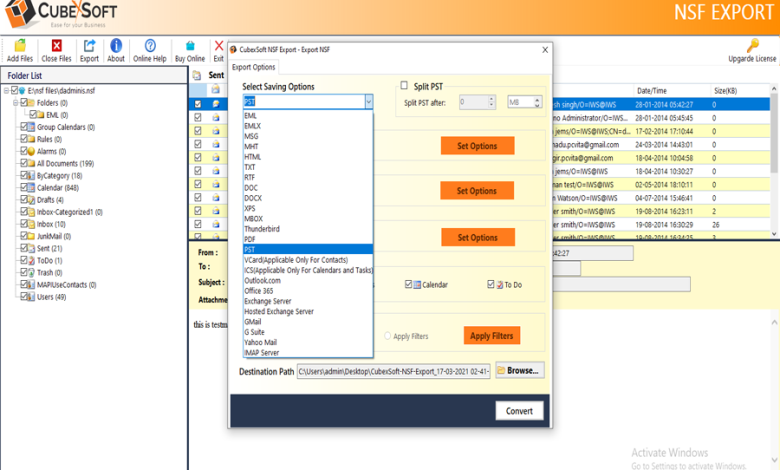Click the Exit toolbar icon
Screen dimensions: 780x470
(219, 46)
